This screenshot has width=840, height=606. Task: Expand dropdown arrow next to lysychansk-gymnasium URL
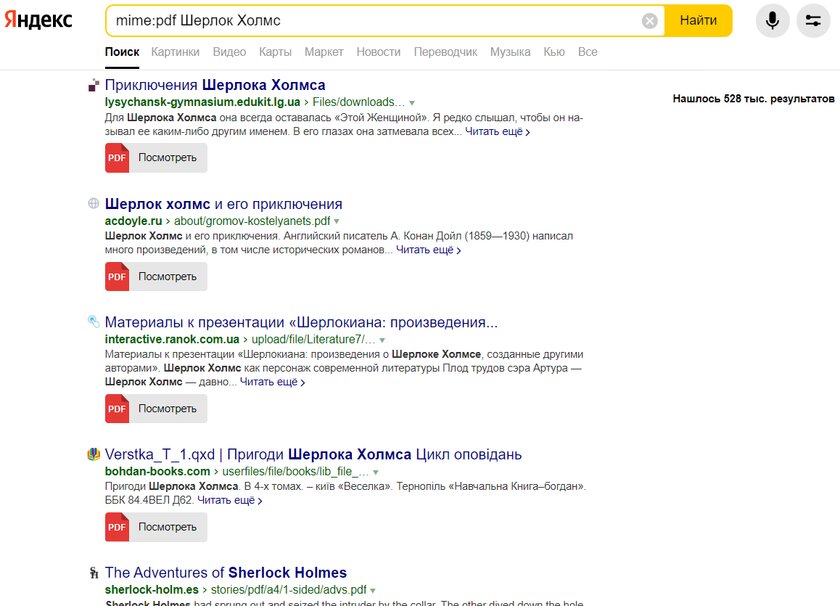(x=412, y=103)
